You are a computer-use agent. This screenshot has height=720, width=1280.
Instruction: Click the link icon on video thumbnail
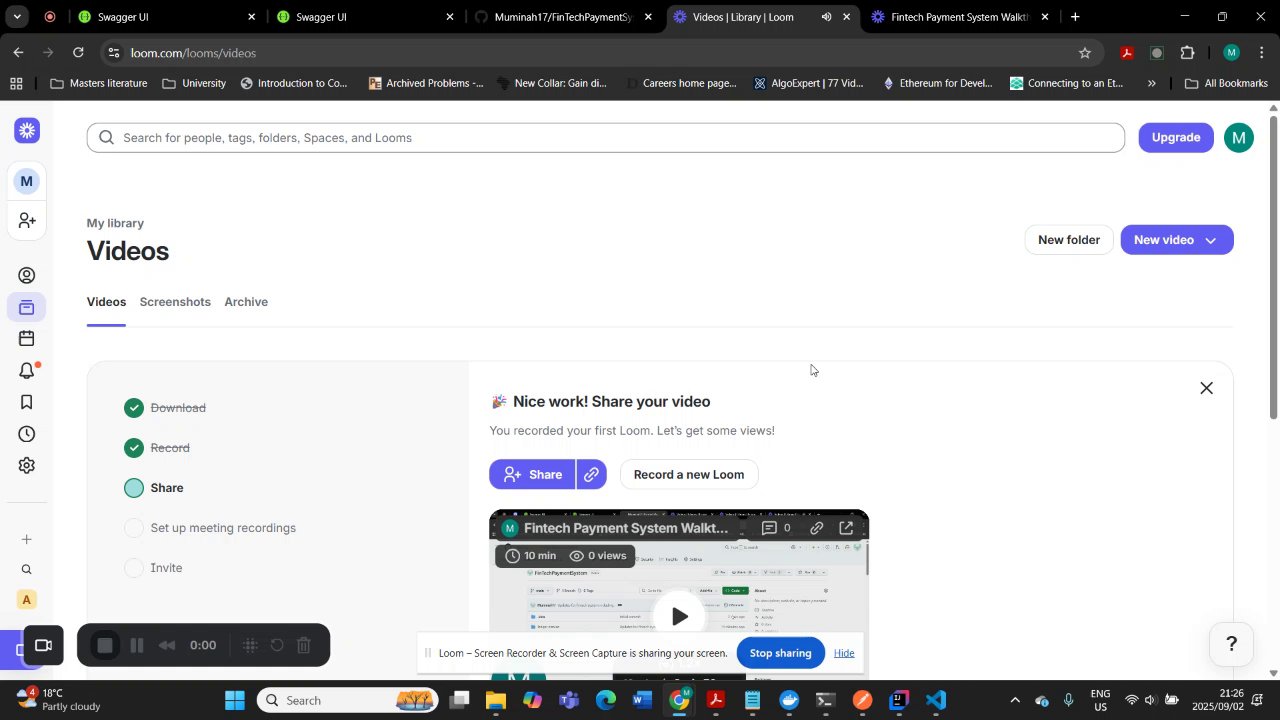pos(817,528)
